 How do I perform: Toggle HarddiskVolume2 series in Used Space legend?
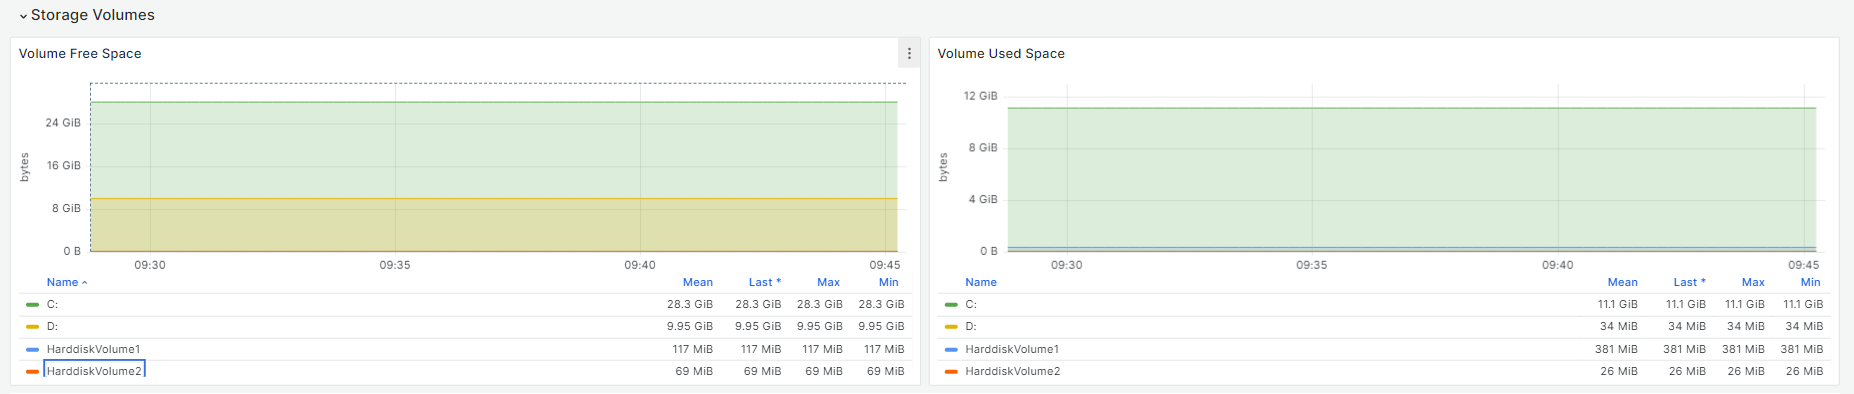(1013, 371)
